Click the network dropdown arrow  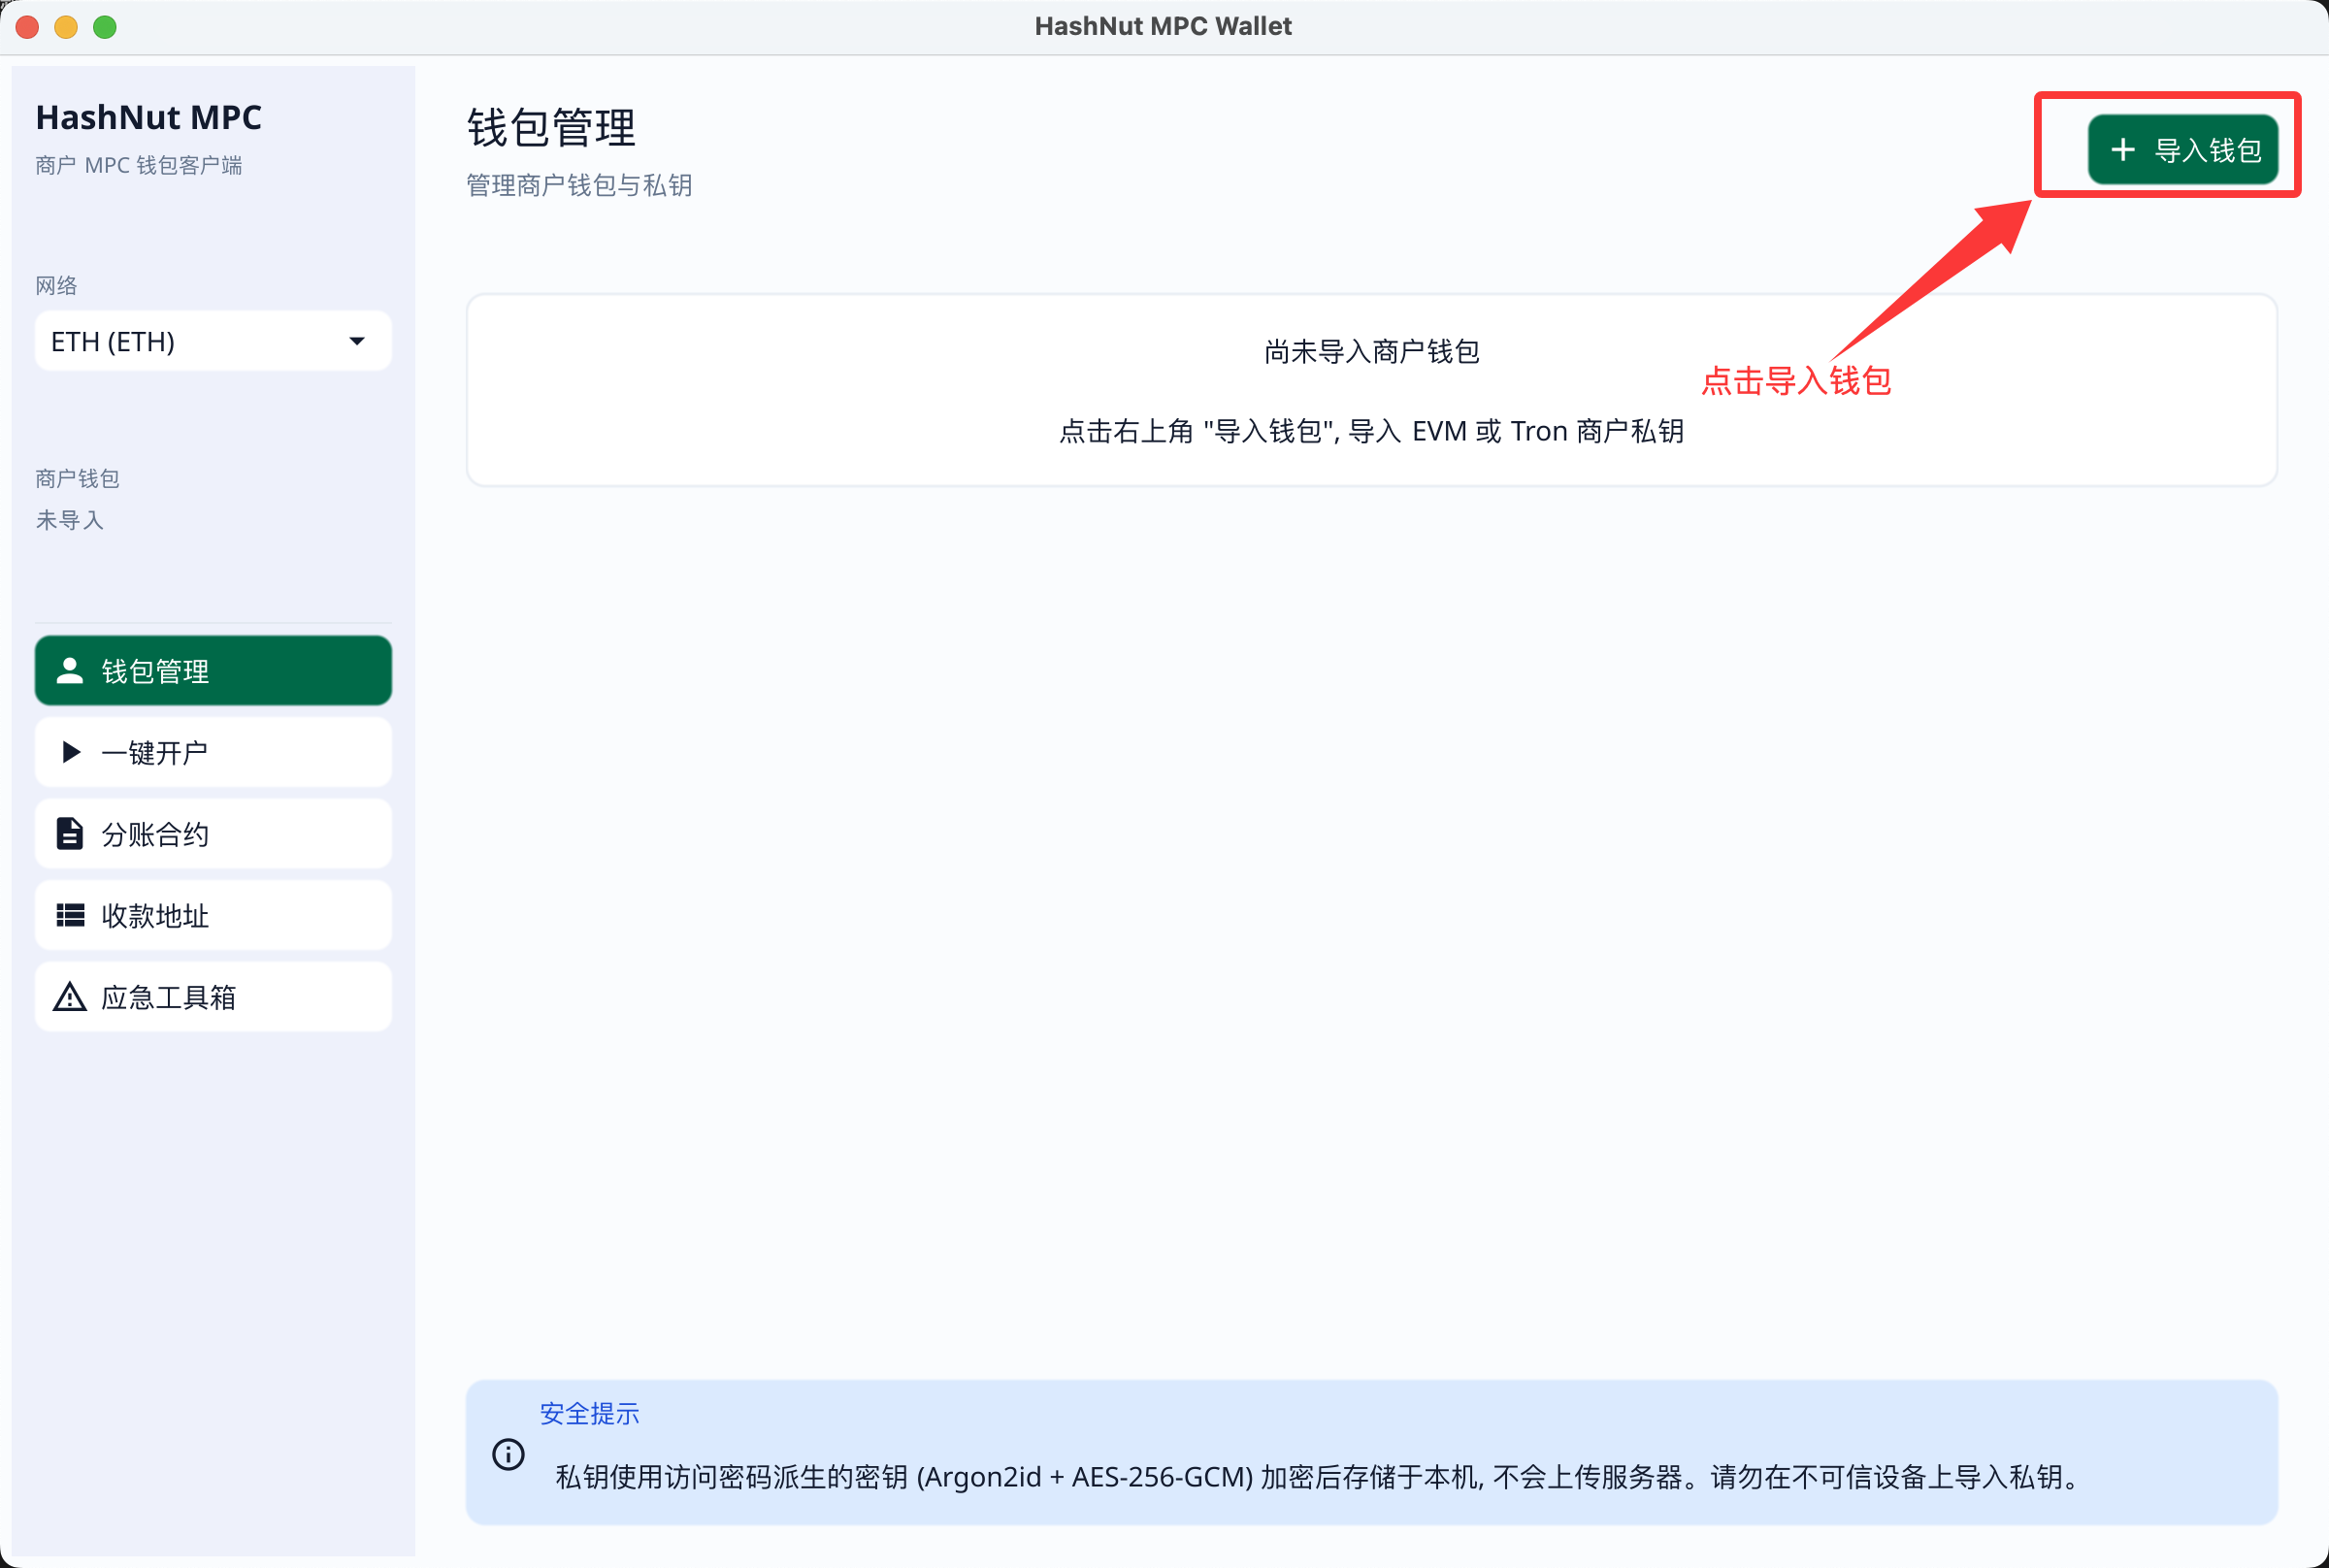[x=357, y=341]
